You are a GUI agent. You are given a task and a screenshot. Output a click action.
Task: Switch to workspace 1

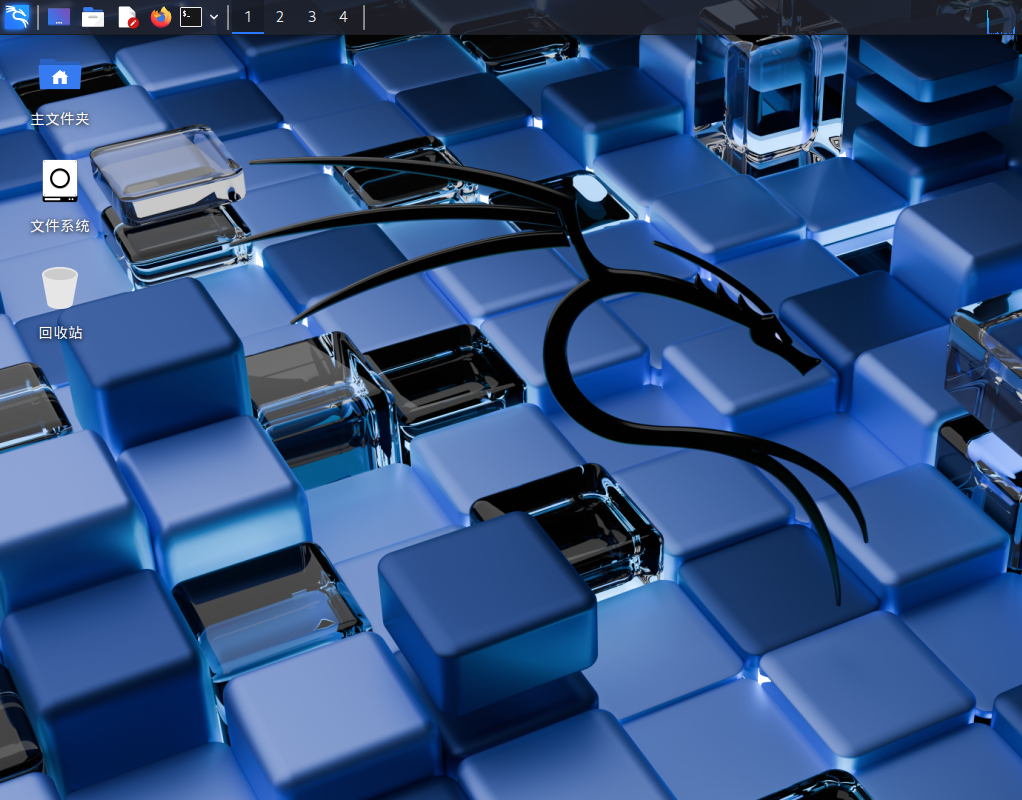(248, 17)
